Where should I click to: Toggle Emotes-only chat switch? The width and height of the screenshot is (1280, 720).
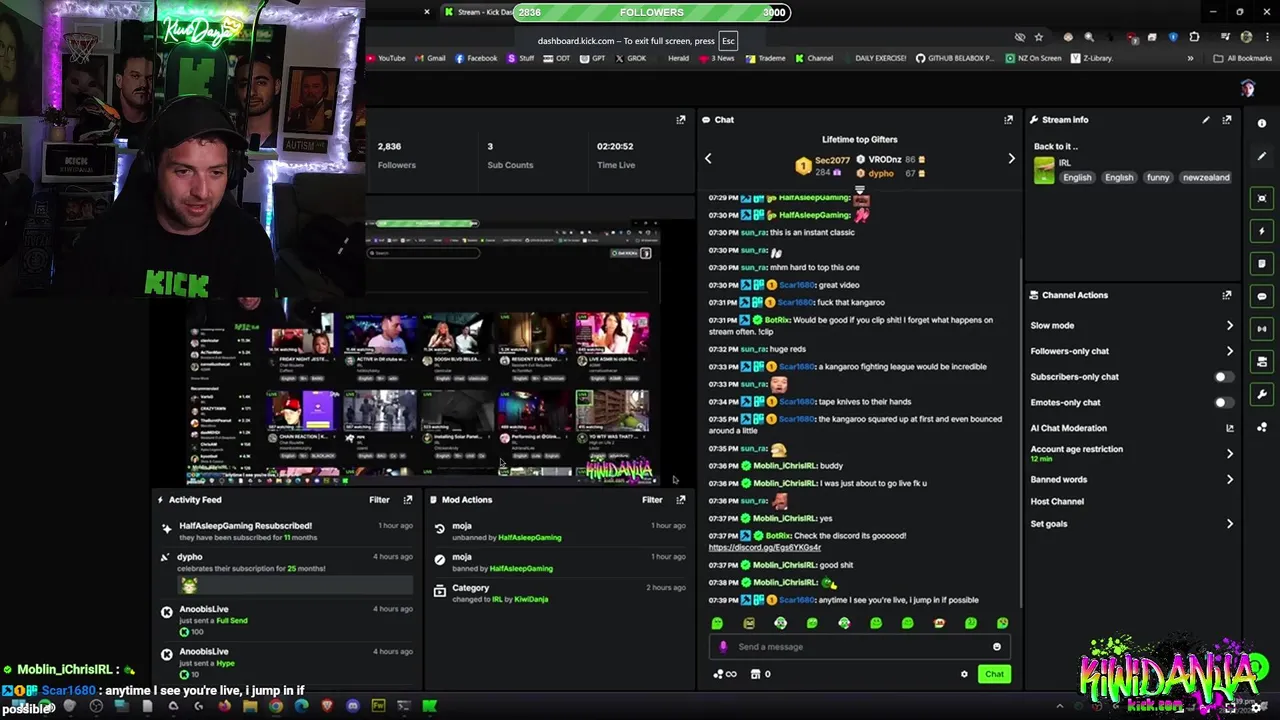[x=1223, y=402]
